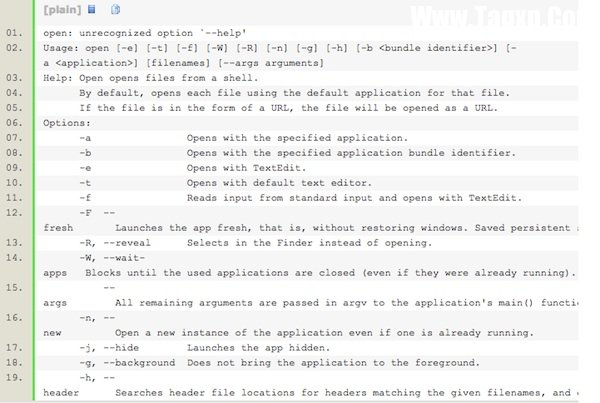
Task: Click "All remaining arguments are passed in argv" line
Action: tap(346, 303)
